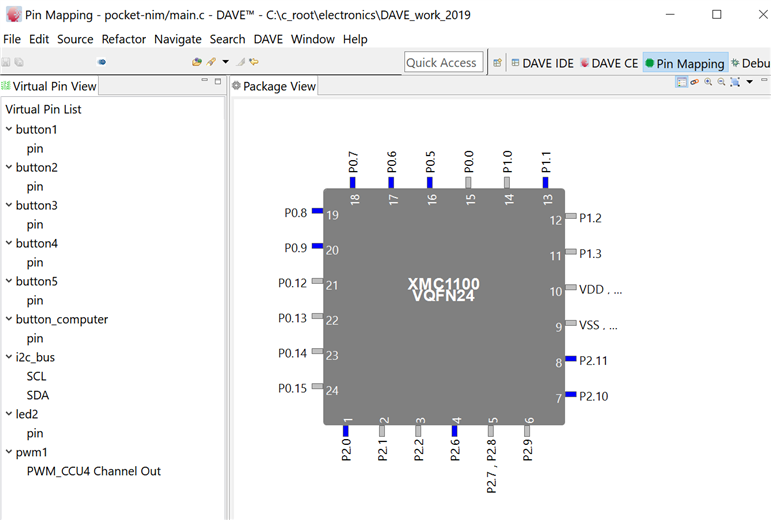
Task: Select the pin entry under led2
Action: coord(35,433)
